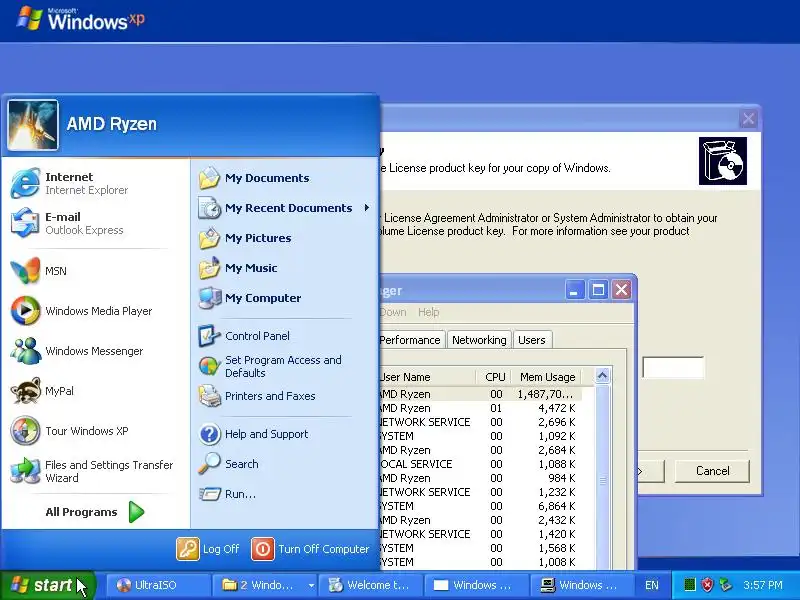This screenshot has width=800, height=600.
Task: Click the 3:57 PM system clock
Action: tap(763, 585)
